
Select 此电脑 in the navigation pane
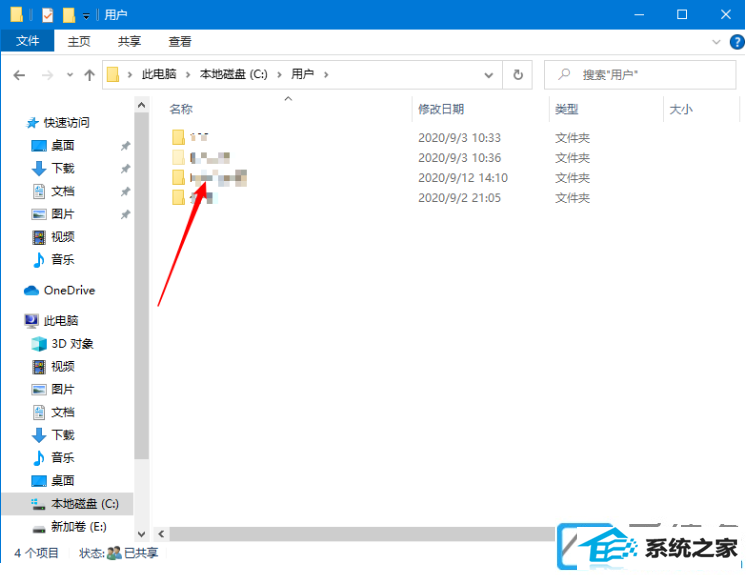click(61, 321)
